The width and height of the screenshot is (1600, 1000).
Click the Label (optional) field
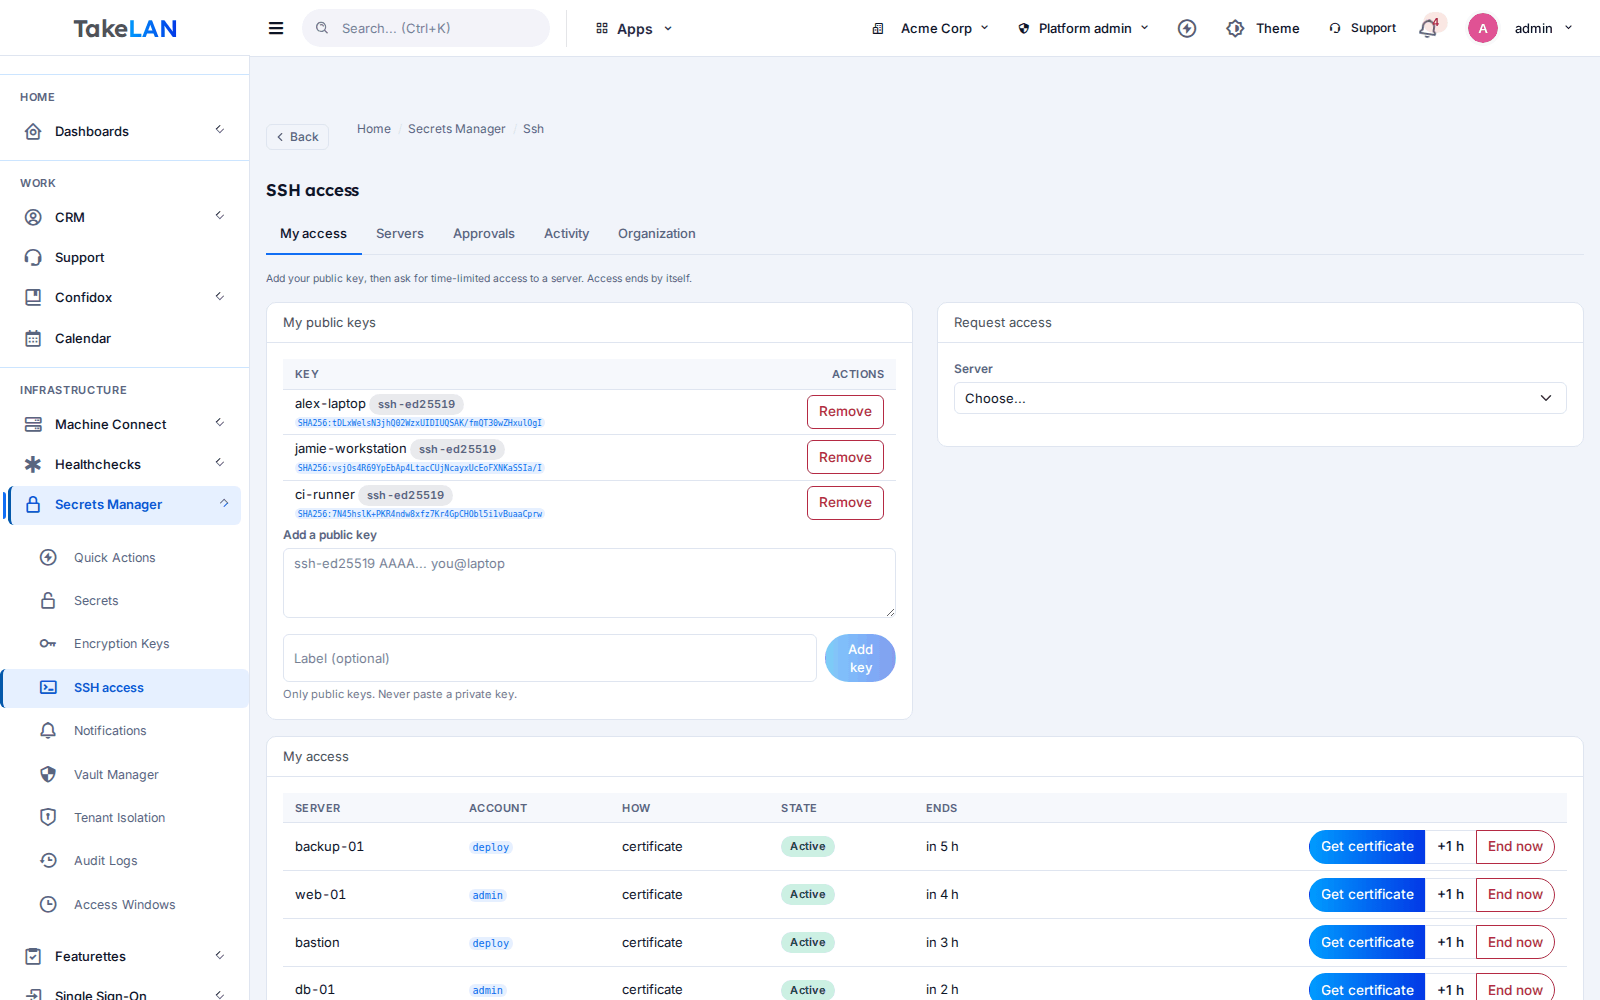(550, 658)
